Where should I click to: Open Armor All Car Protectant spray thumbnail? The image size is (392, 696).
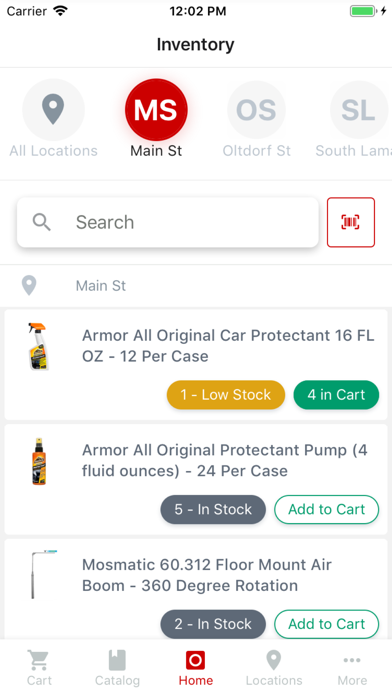tap(39, 346)
